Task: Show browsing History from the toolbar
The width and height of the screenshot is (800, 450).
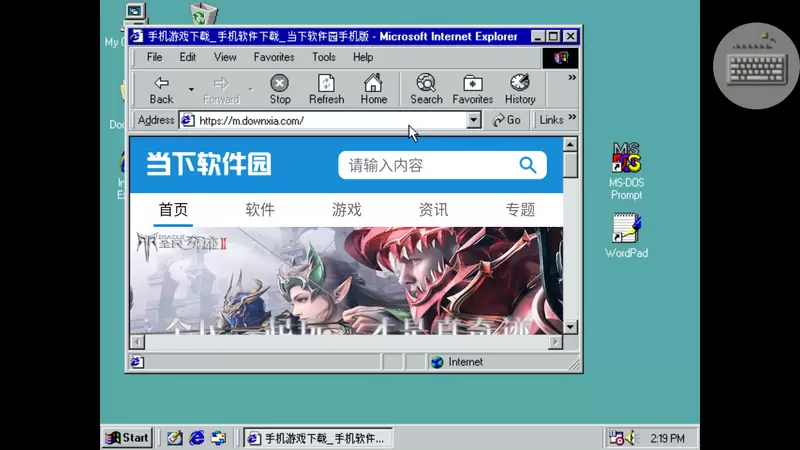Action: (x=519, y=88)
